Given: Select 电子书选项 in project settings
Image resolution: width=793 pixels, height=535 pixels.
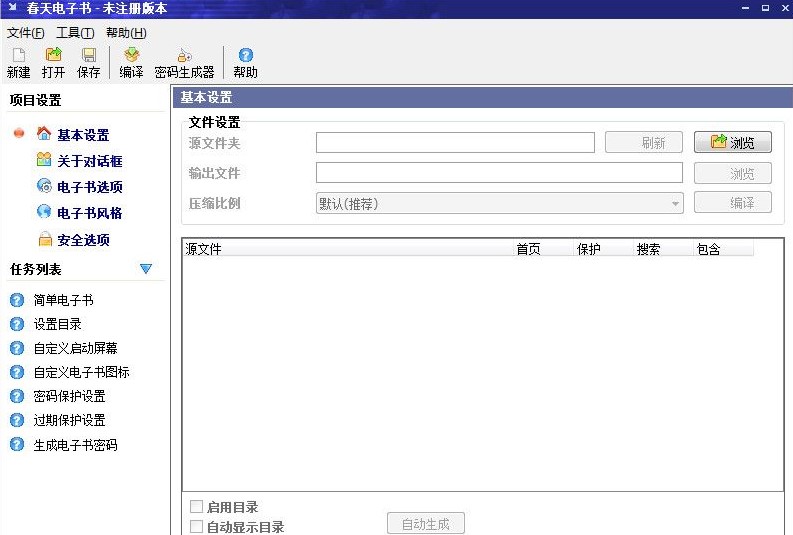Looking at the screenshot, I should pos(90,187).
